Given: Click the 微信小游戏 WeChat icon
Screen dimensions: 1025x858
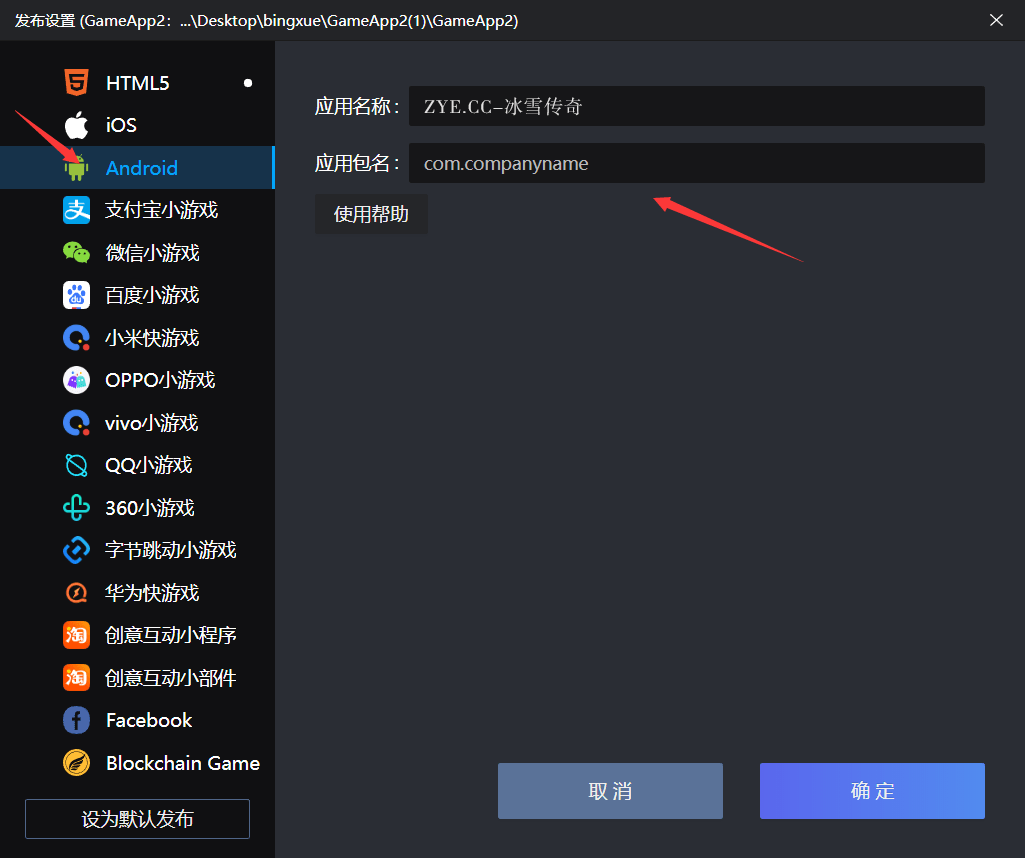Looking at the screenshot, I should pyautogui.click(x=76, y=252).
